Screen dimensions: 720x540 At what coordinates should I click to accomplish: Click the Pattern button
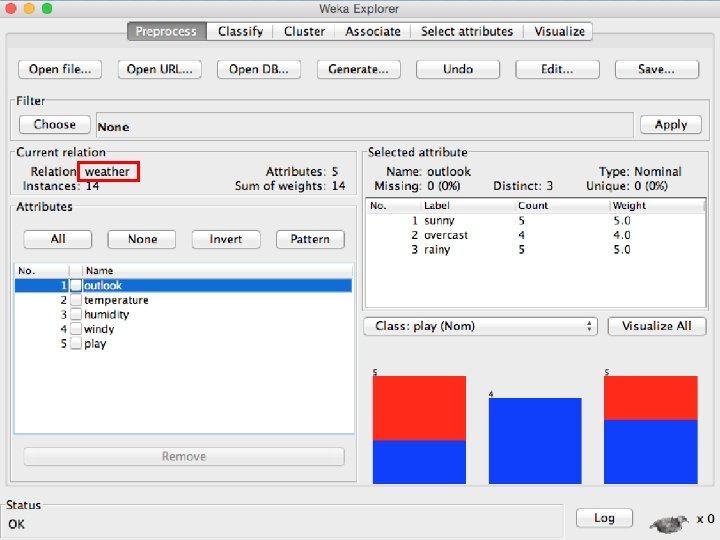tap(310, 239)
